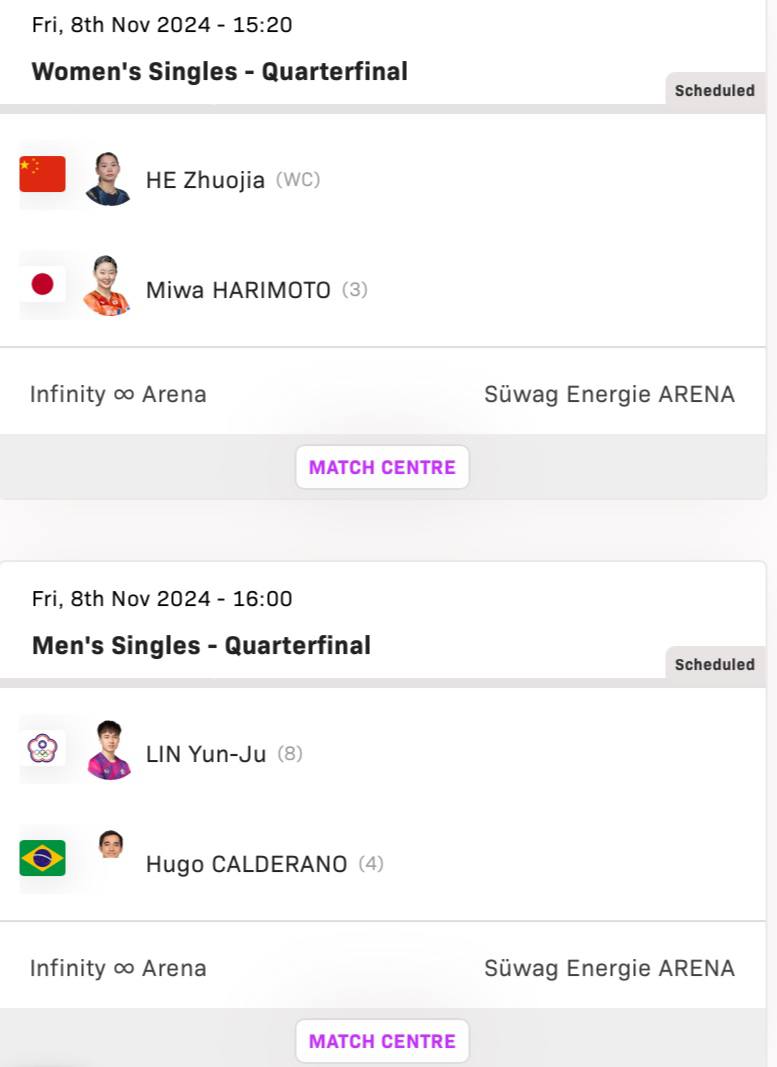Click Süwag Energie ARENA in the women's match

coord(610,395)
